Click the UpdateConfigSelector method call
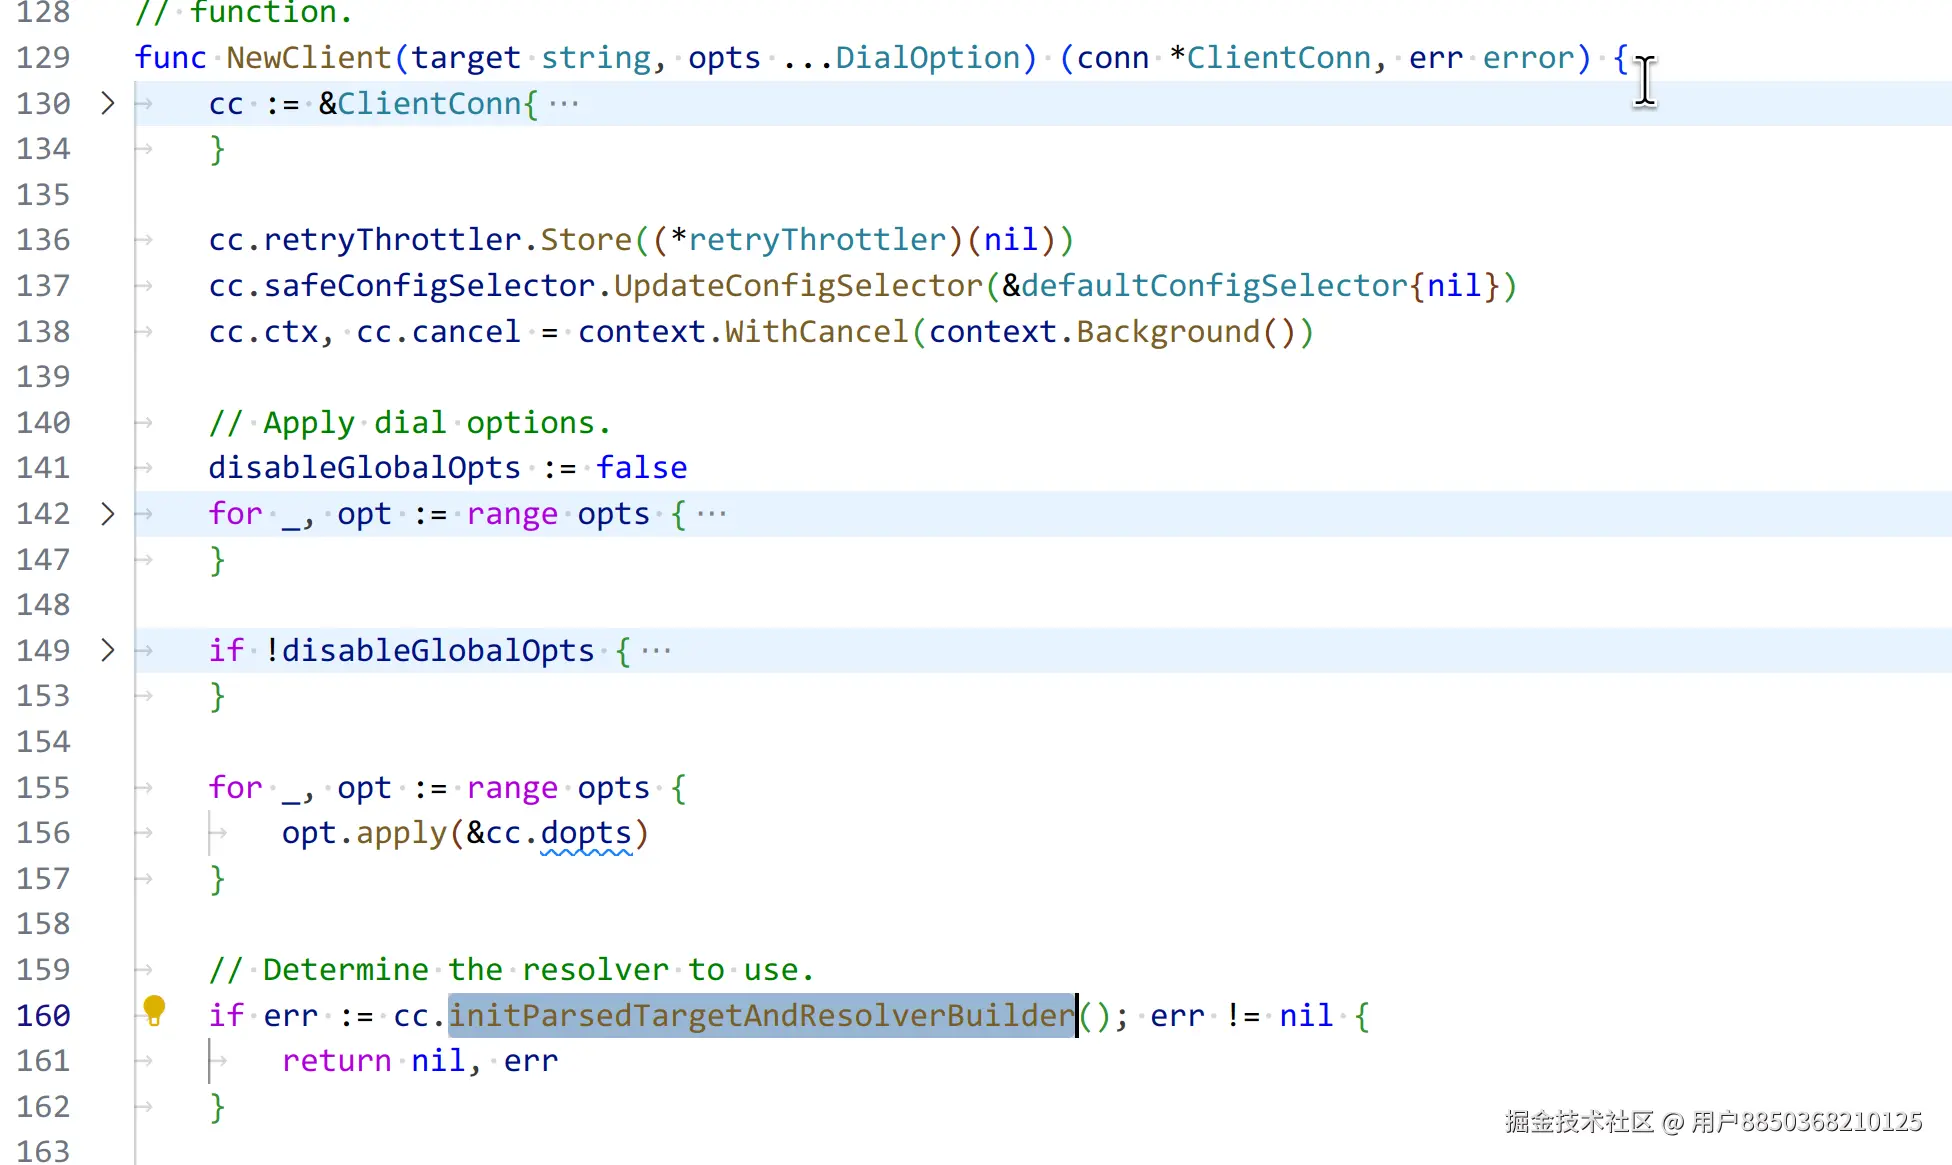 [797, 286]
